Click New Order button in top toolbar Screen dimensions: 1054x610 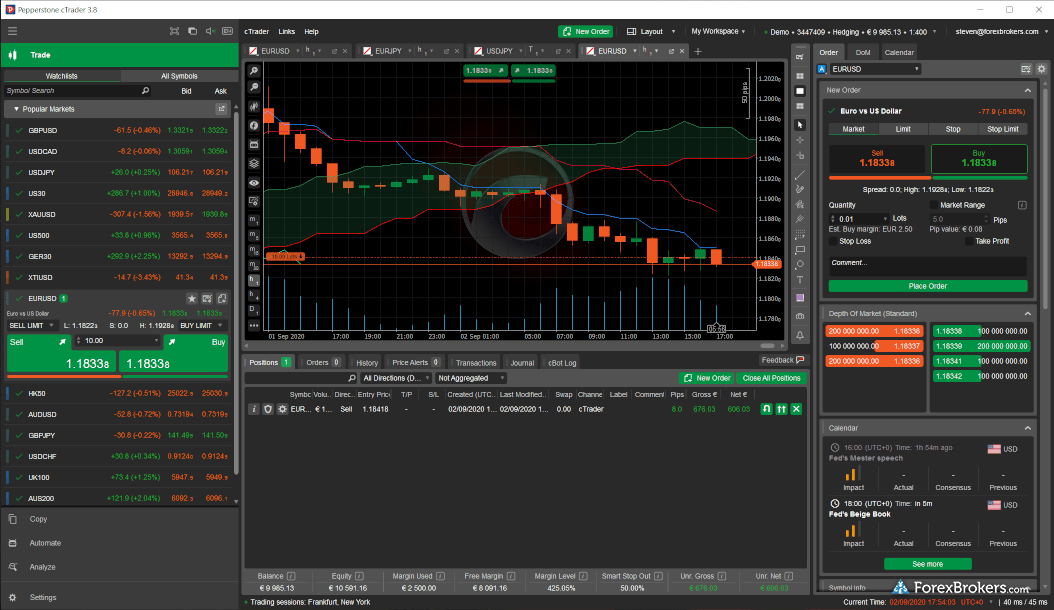[585, 32]
